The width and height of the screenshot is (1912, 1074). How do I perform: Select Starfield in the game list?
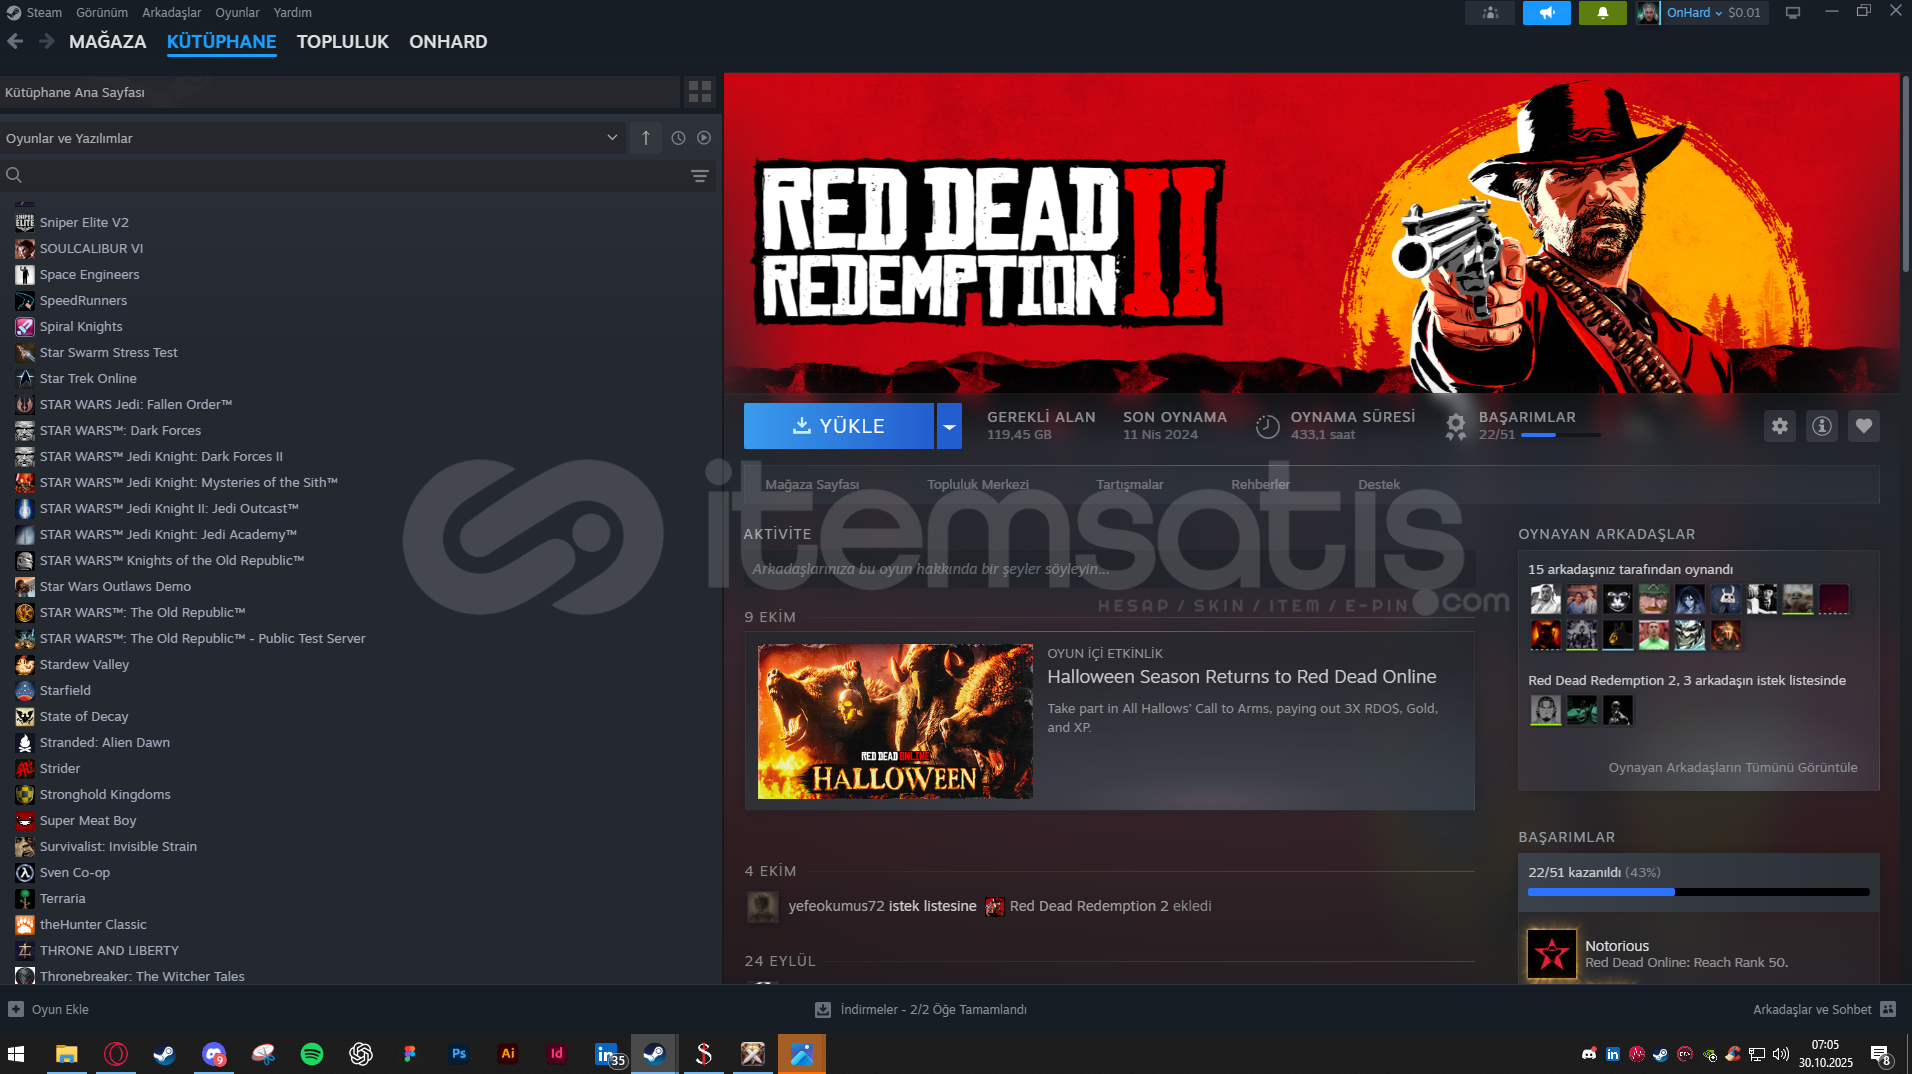[65, 691]
